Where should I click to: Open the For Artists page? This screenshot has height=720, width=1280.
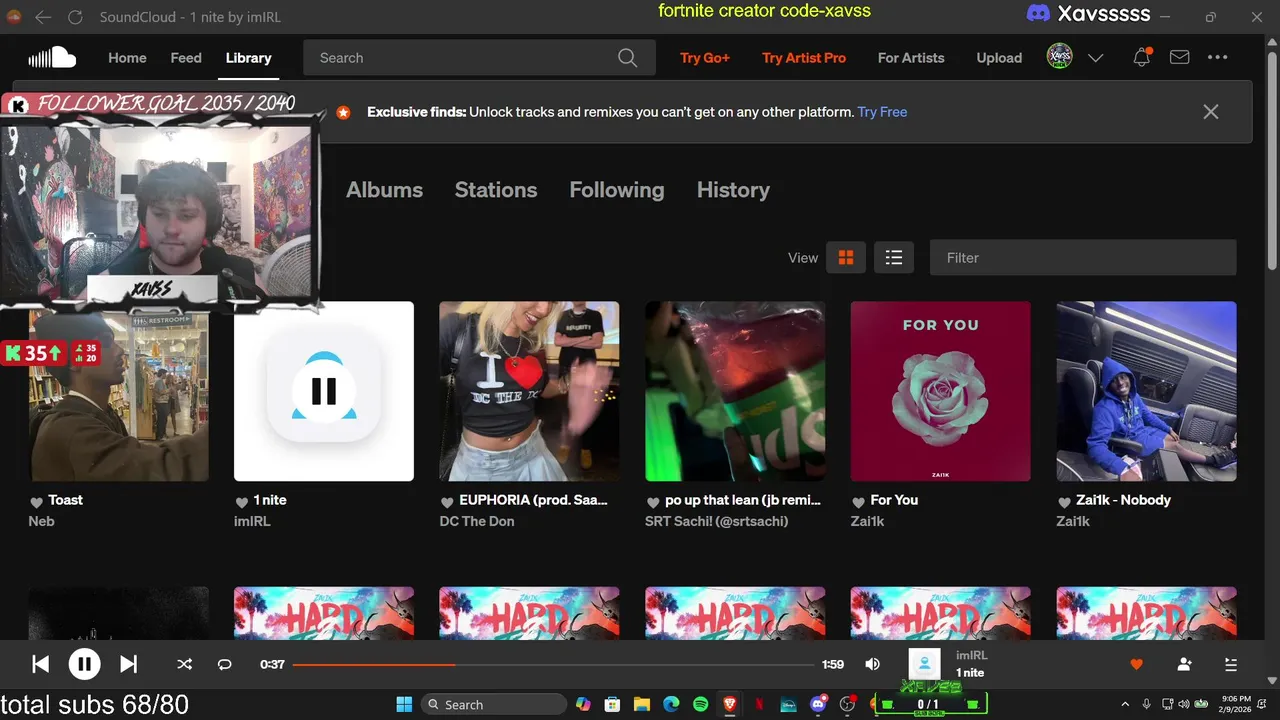pyautogui.click(x=911, y=58)
